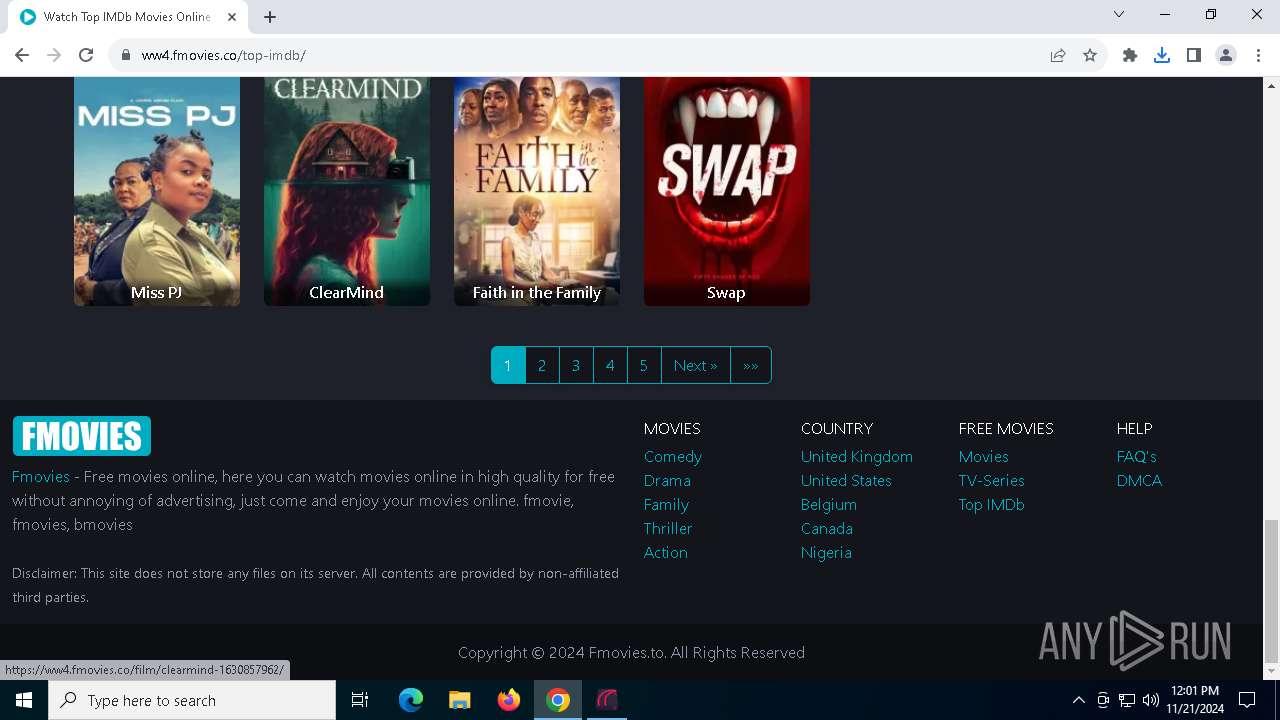Go to pagination page 2

(542, 365)
